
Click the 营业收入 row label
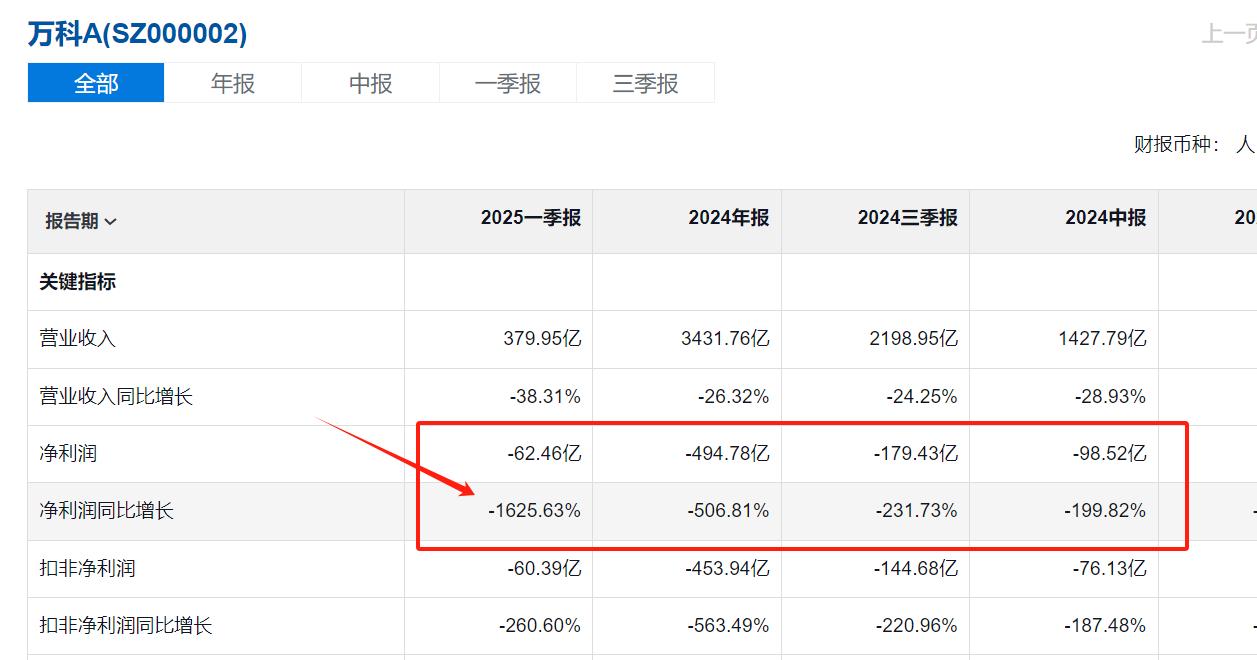point(78,339)
